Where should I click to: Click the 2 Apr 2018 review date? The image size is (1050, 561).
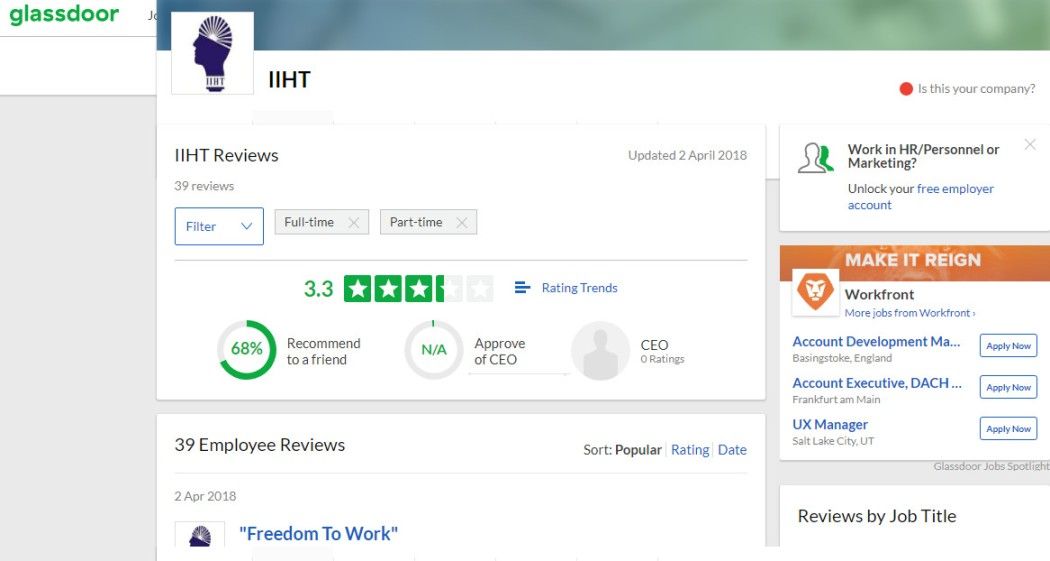coord(205,496)
